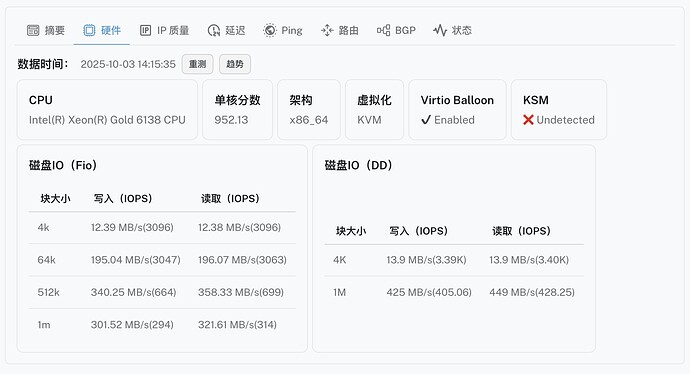Click the IP 质量 tab icon
This screenshot has width=690, height=374.
145,30
